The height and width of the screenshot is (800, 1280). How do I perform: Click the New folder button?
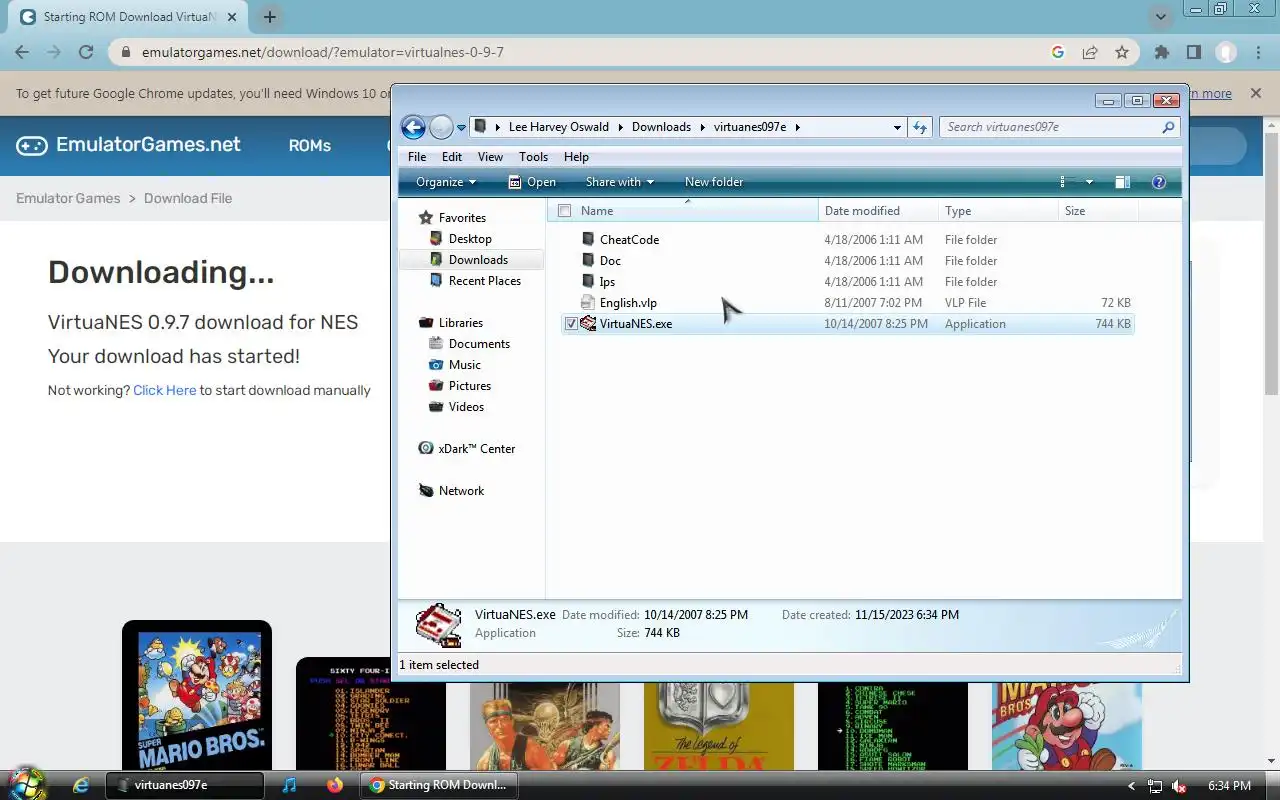(x=714, y=182)
